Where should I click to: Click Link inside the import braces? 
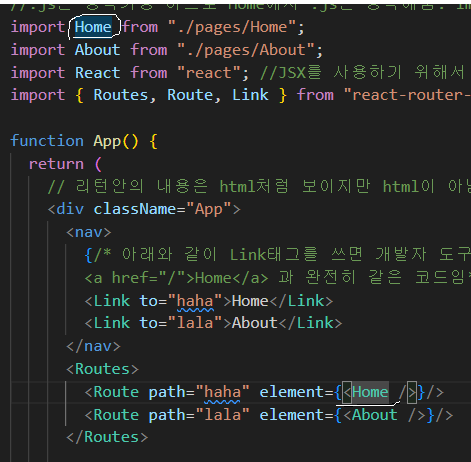coord(250,95)
